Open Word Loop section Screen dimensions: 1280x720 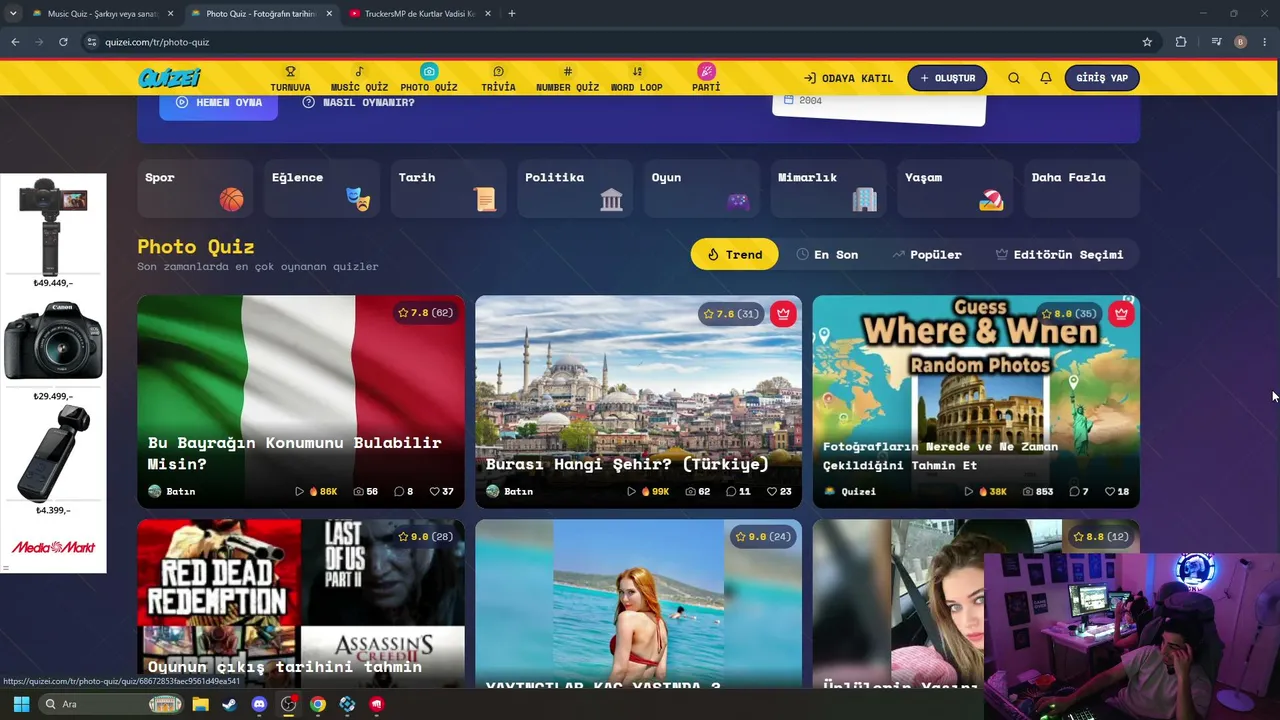pos(637,79)
